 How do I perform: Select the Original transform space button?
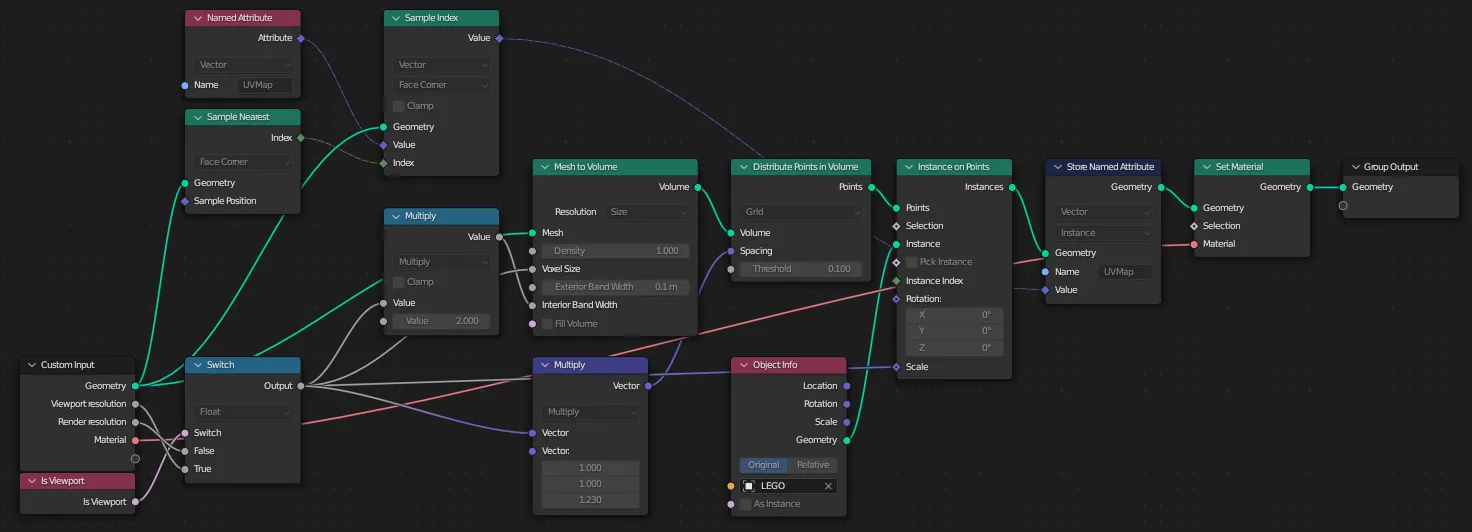[764, 465]
